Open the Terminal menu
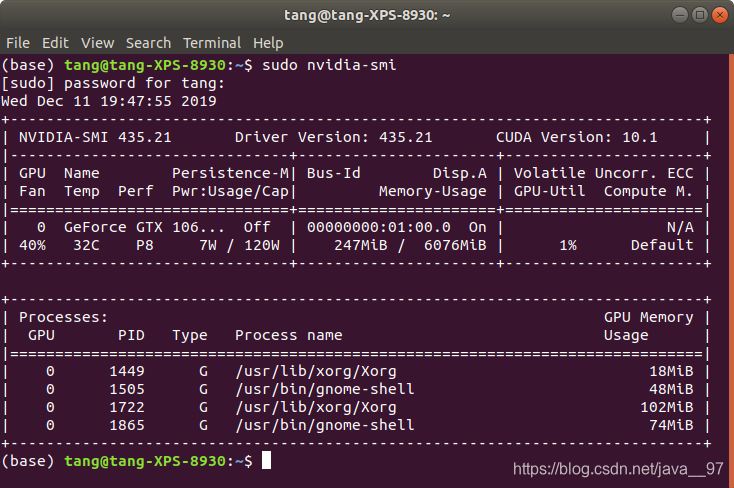 click(x=212, y=43)
